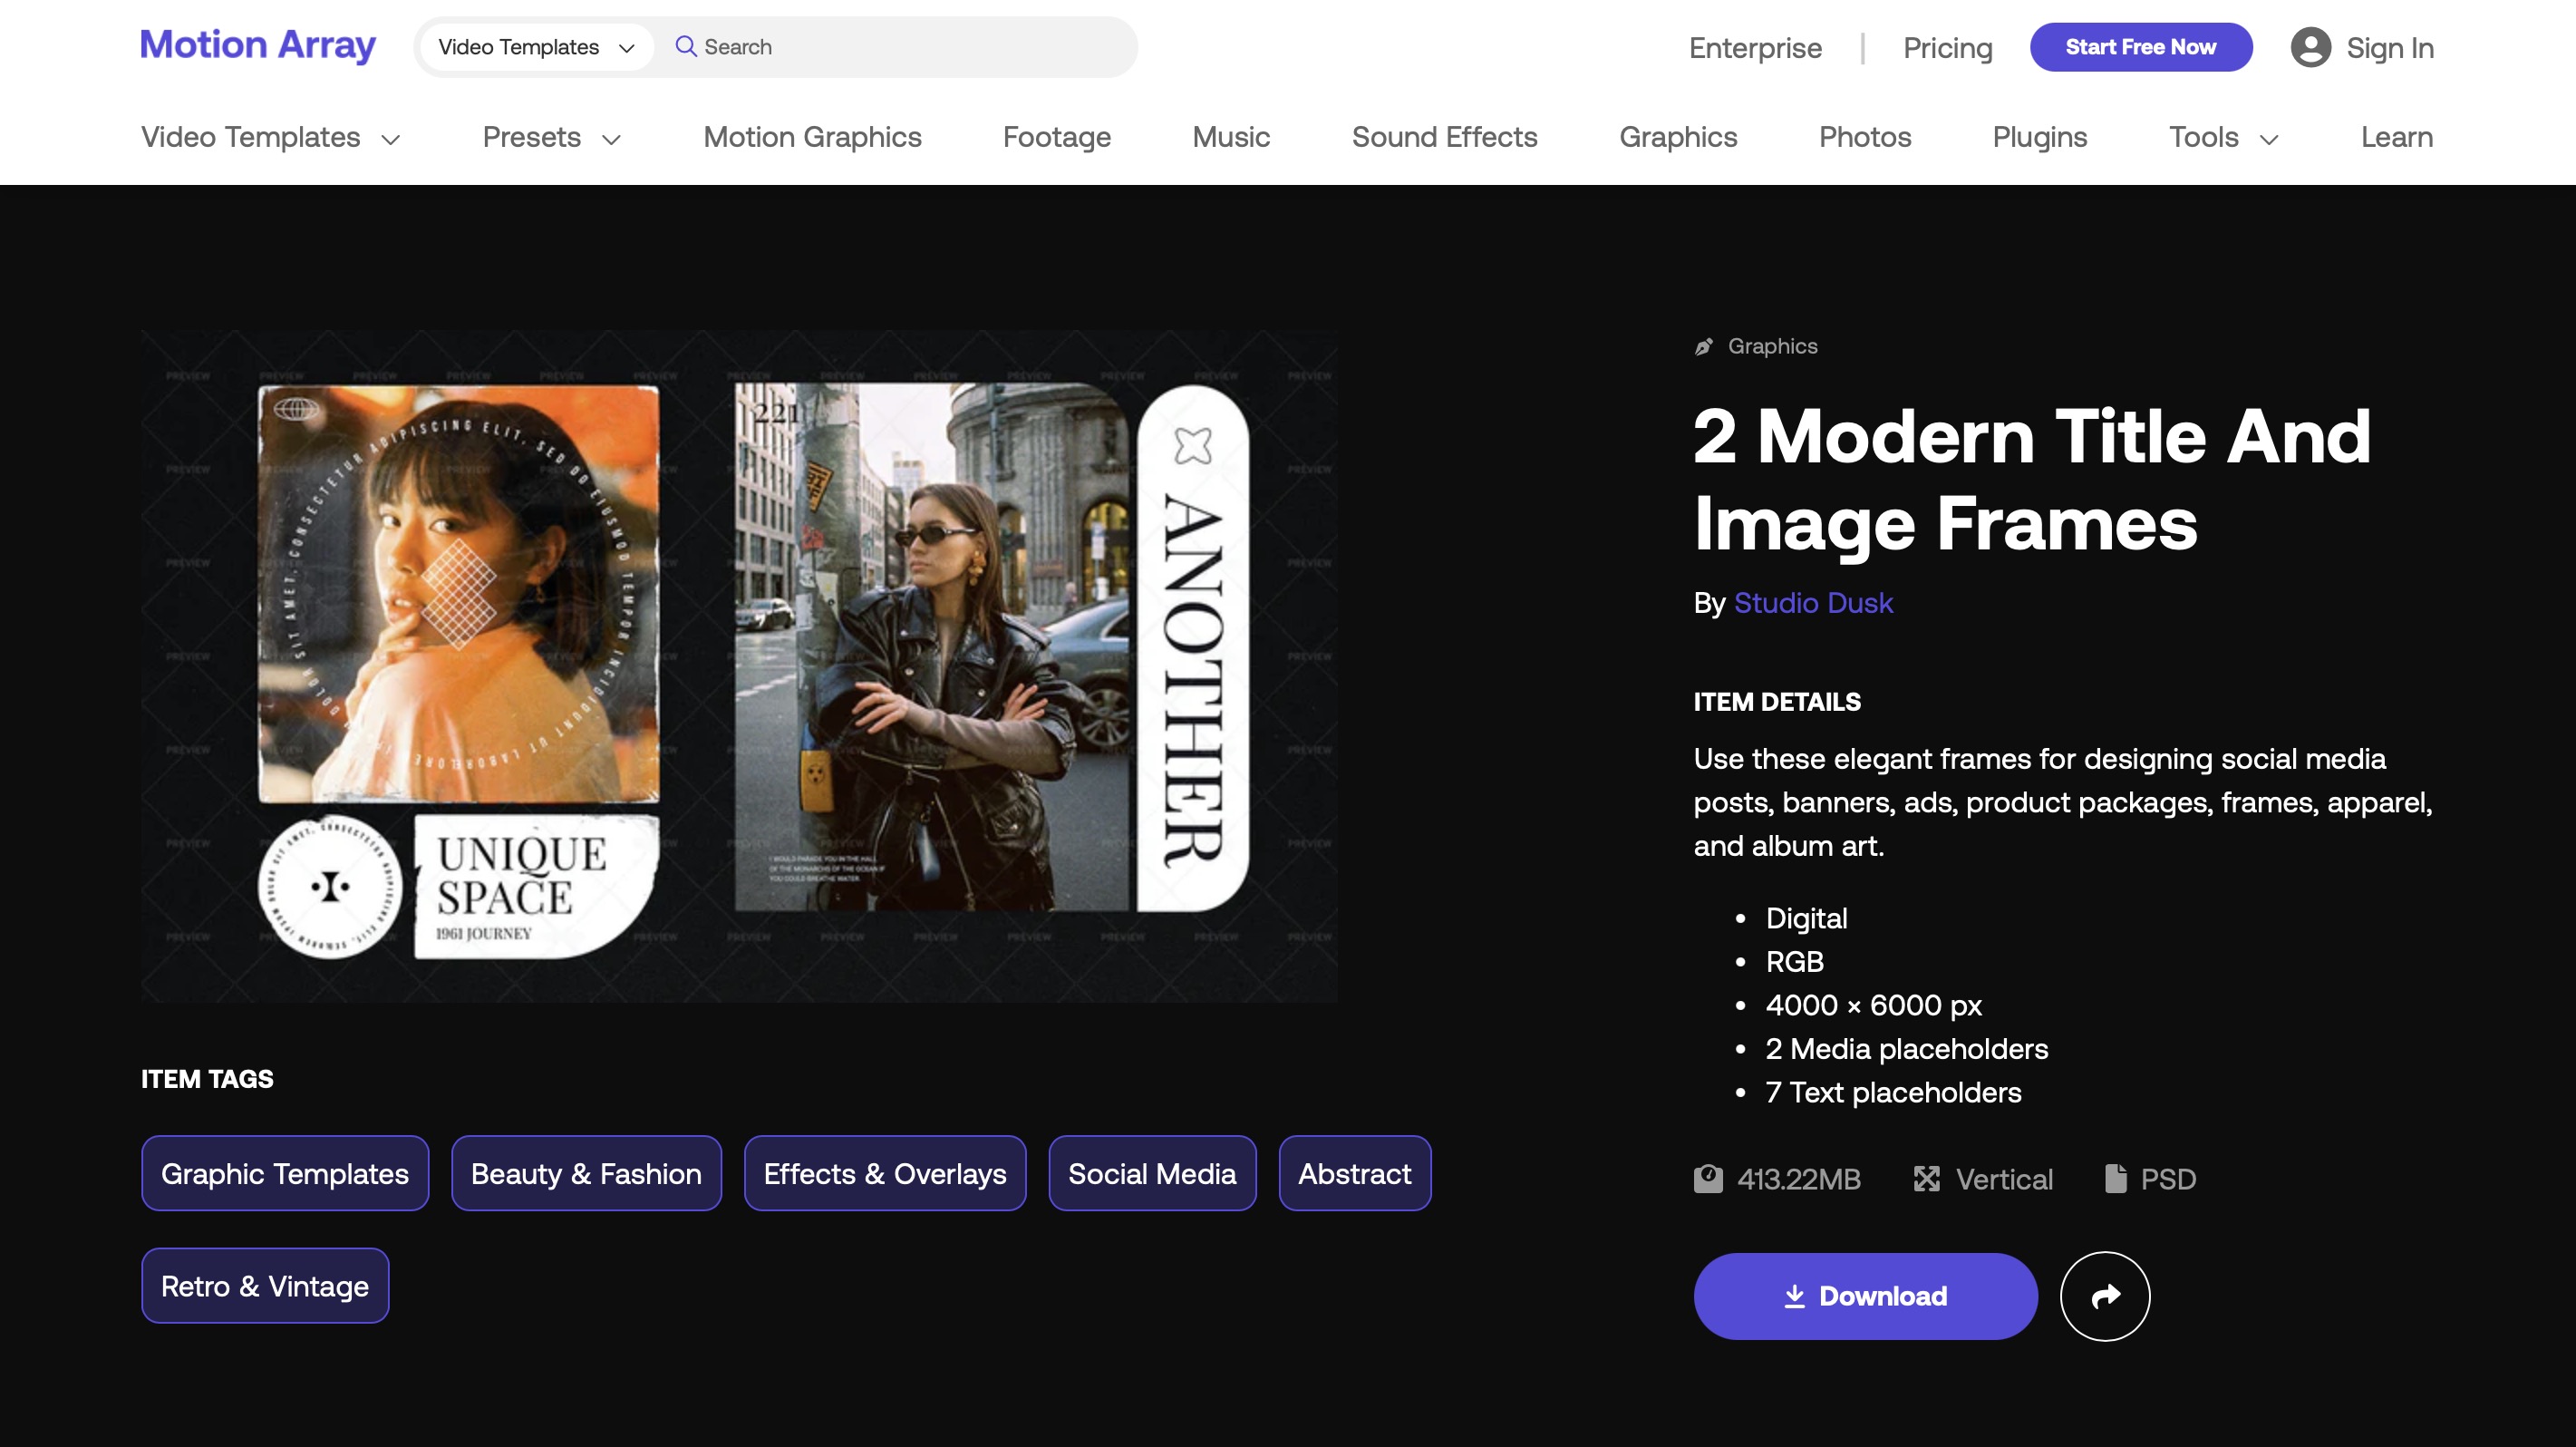Open the Motion Graphics menu item
This screenshot has height=1447, width=2576.
click(812, 137)
